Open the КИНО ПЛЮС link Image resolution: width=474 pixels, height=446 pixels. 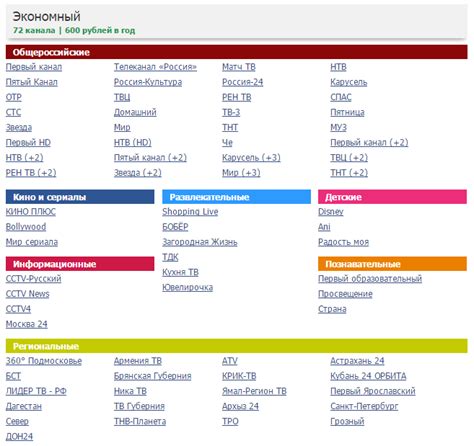[x=31, y=212]
